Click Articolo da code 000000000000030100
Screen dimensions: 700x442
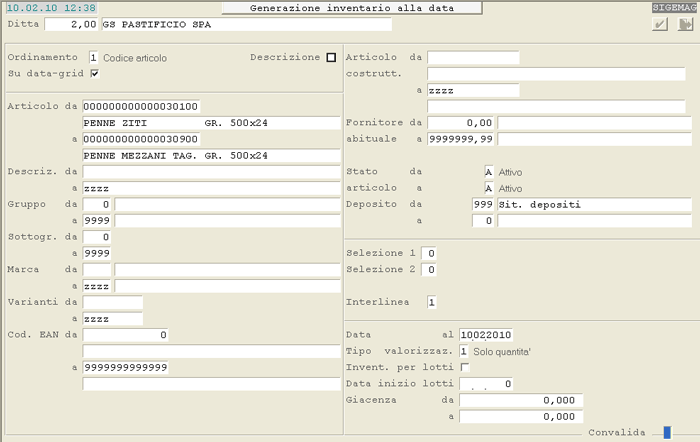coord(141,106)
